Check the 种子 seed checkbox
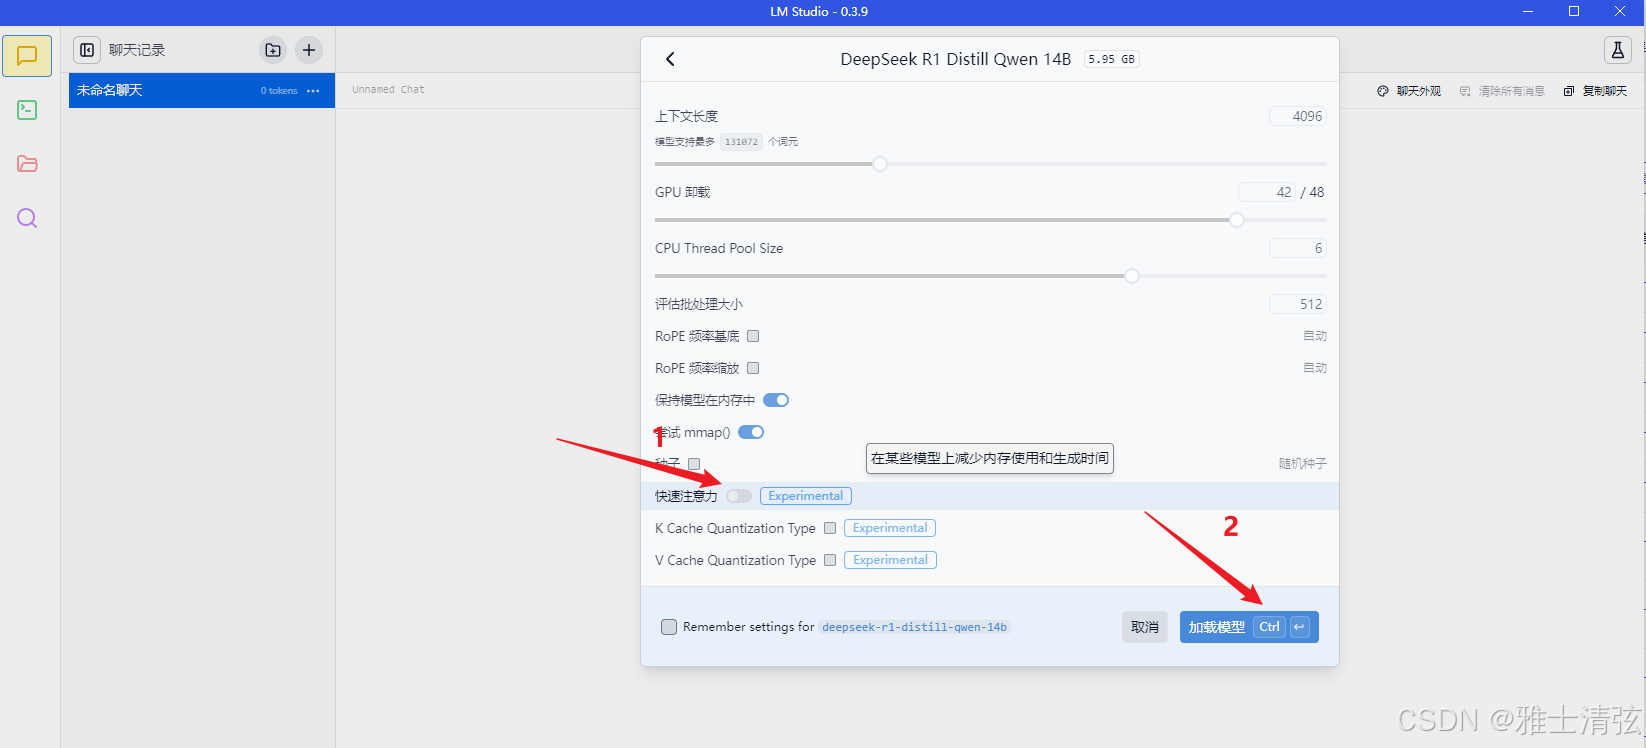The image size is (1646, 748). (x=694, y=464)
